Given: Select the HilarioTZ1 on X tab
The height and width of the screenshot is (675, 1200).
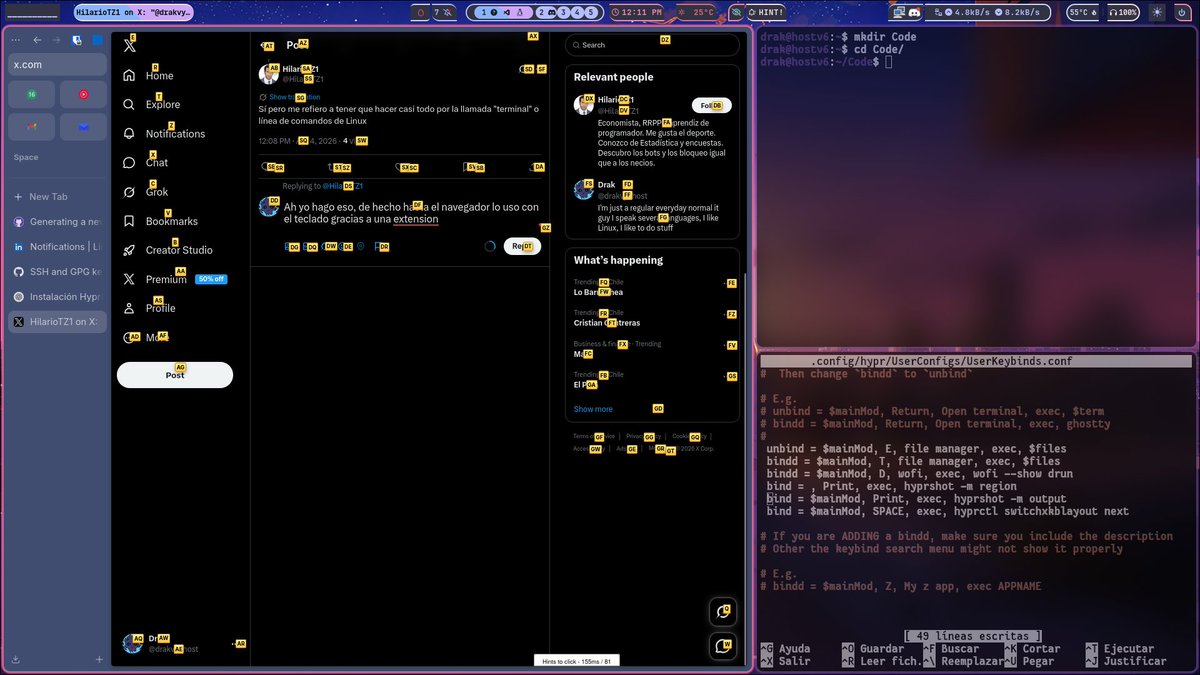Looking at the screenshot, I should (57, 322).
